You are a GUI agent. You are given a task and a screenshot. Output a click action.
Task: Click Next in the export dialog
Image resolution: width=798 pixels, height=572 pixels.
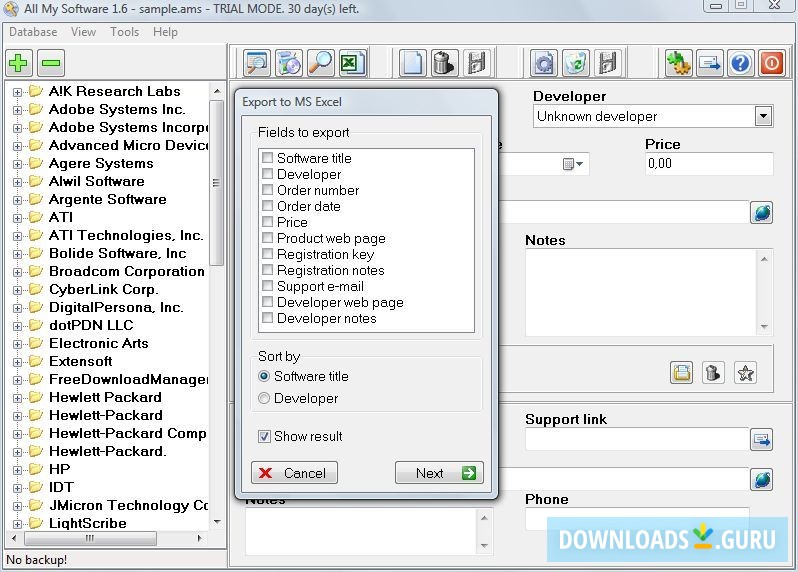(439, 473)
